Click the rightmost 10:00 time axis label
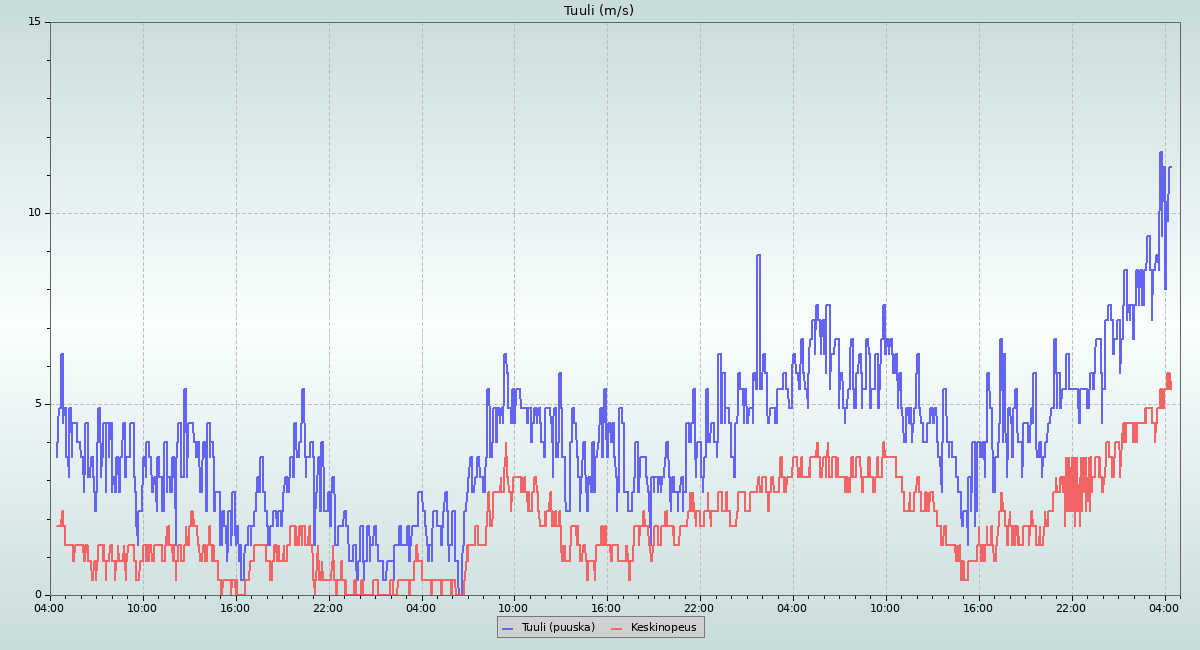 tap(885, 607)
